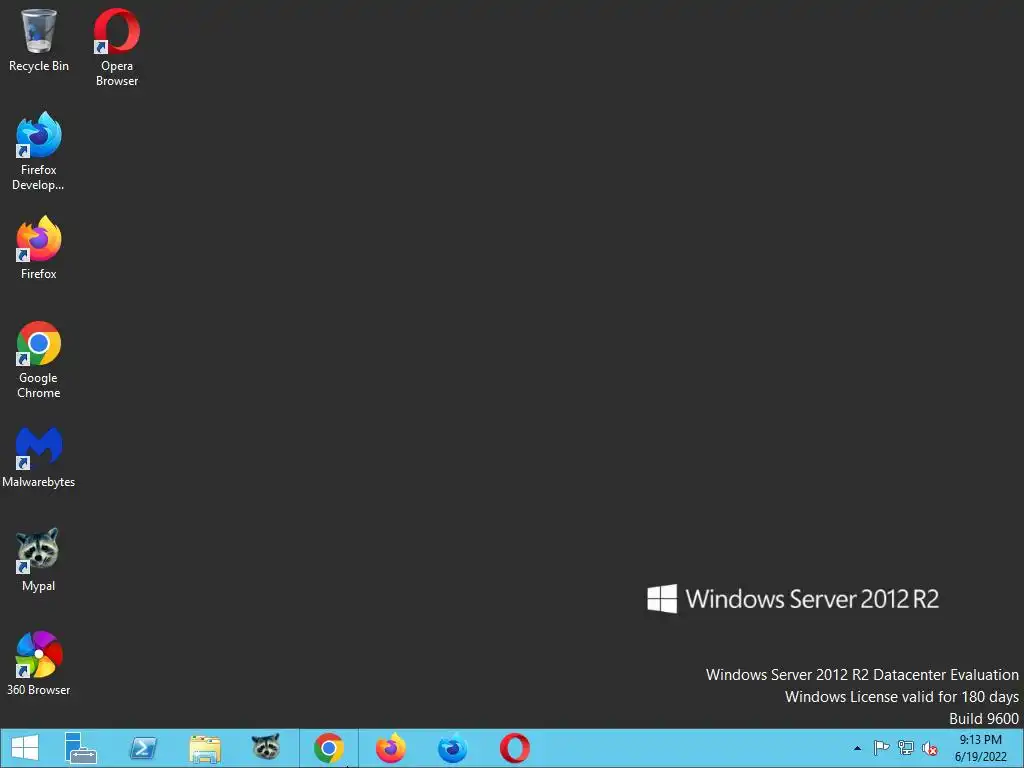
Task: Select the Firefox Developer Edition desktop shortcut
Action: pos(39,152)
